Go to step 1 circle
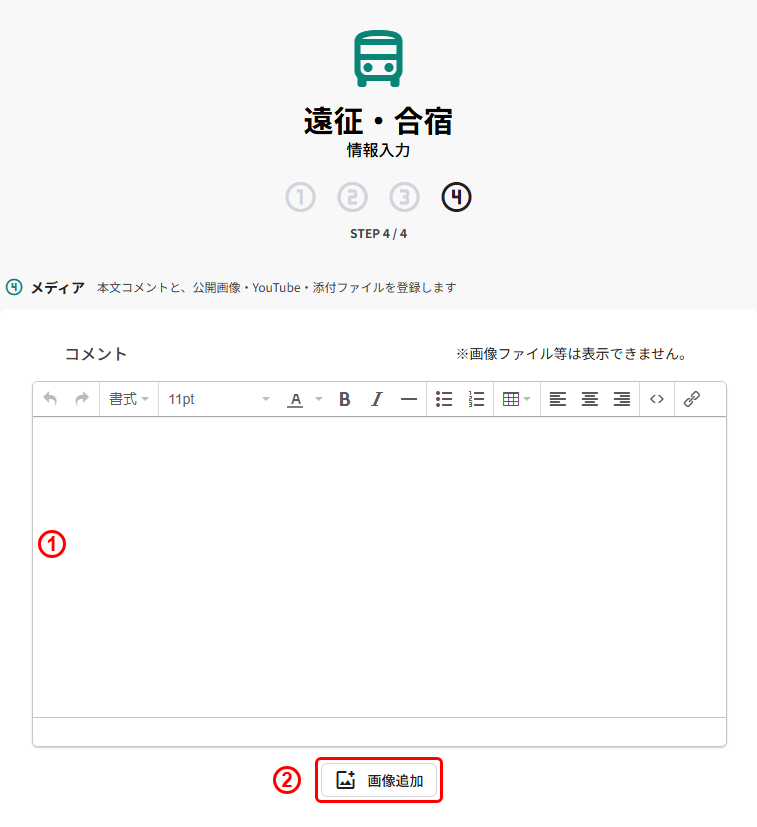This screenshot has height=827, width=757. 301,197
